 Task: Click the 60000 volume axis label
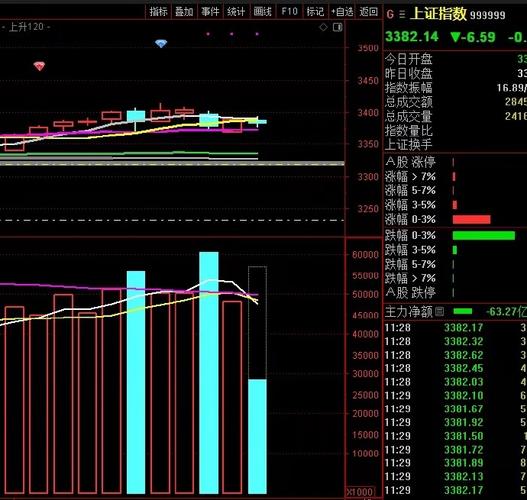(x=365, y=255)
